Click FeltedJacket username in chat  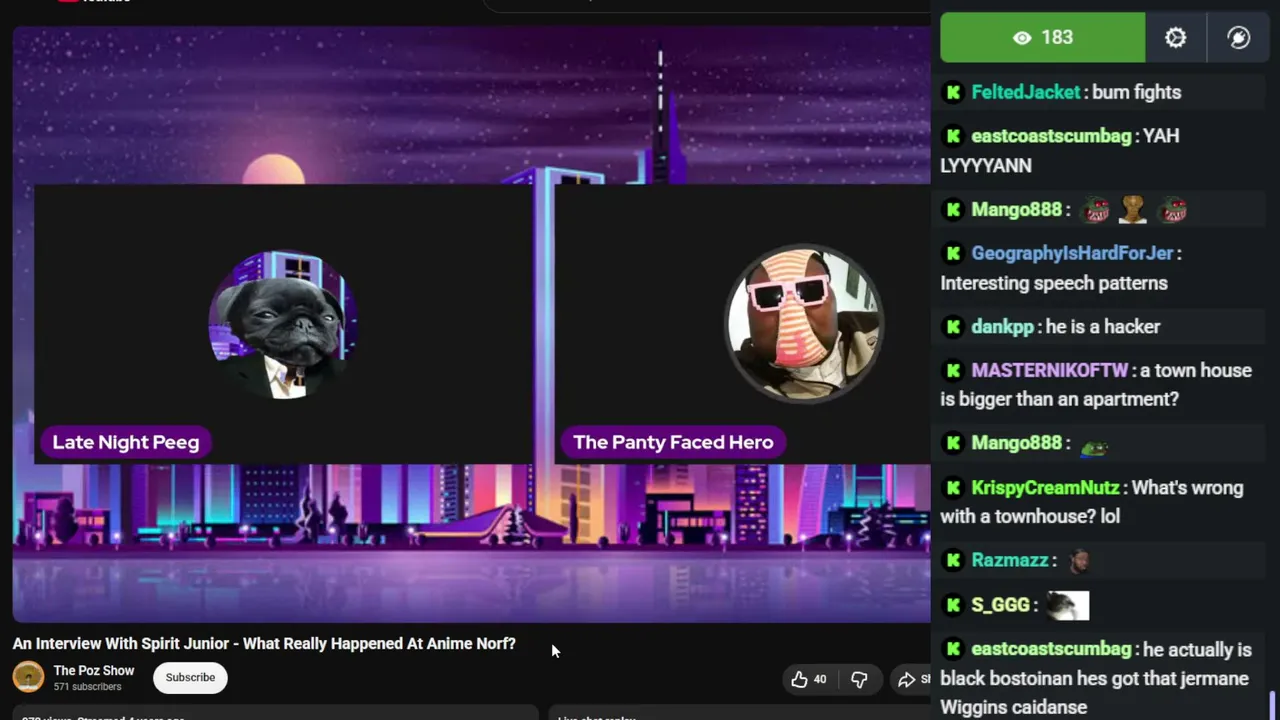click(x=1026, y=92)
